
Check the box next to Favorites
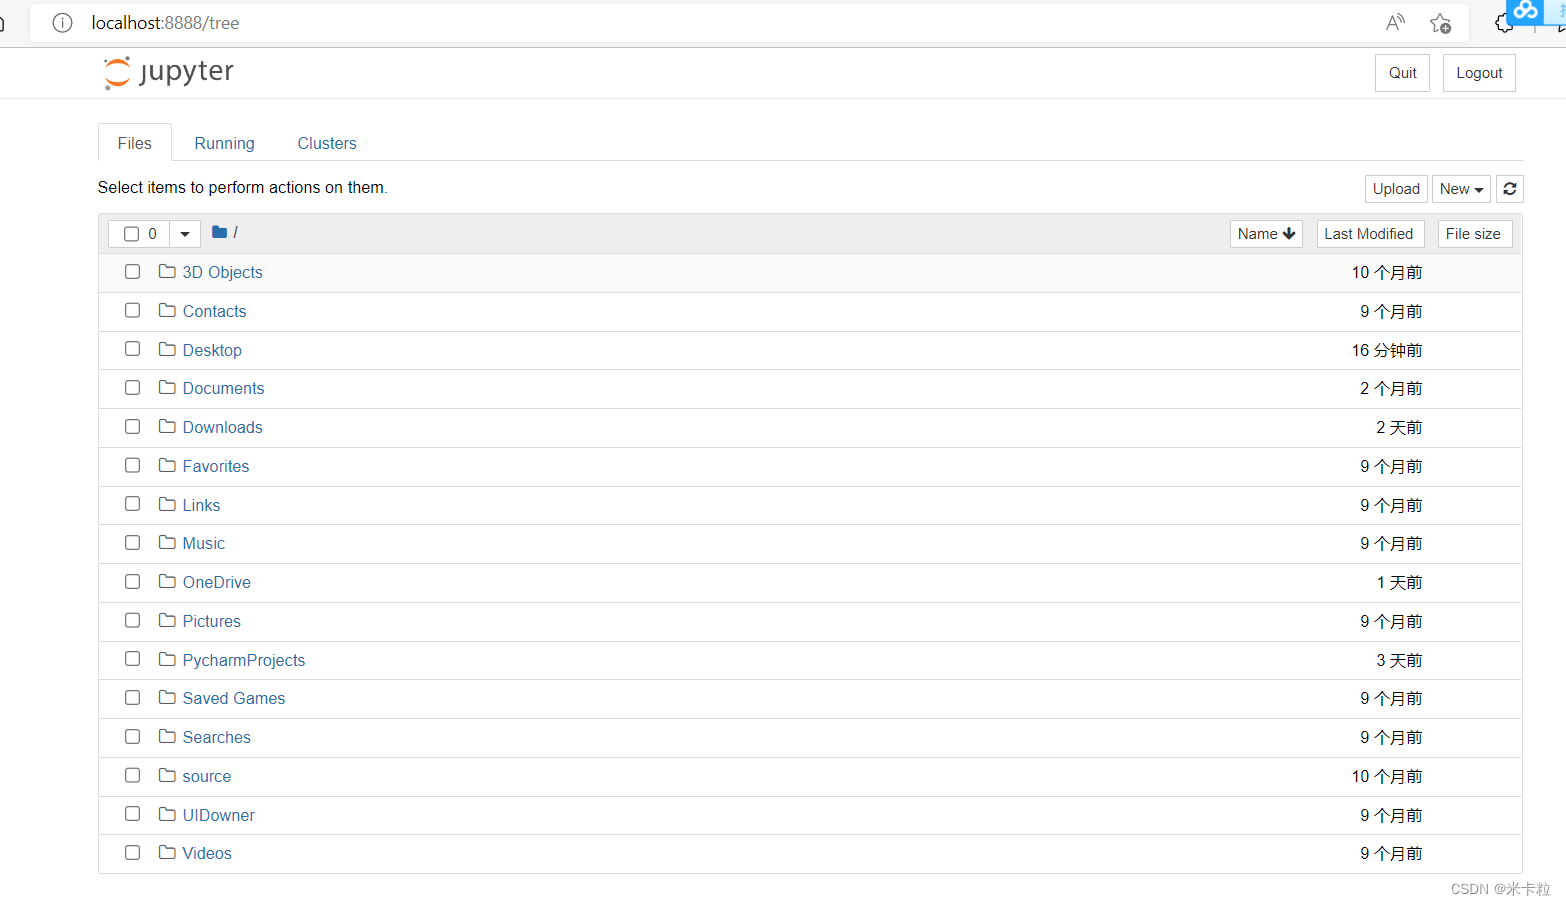click(x=132, y=465)
